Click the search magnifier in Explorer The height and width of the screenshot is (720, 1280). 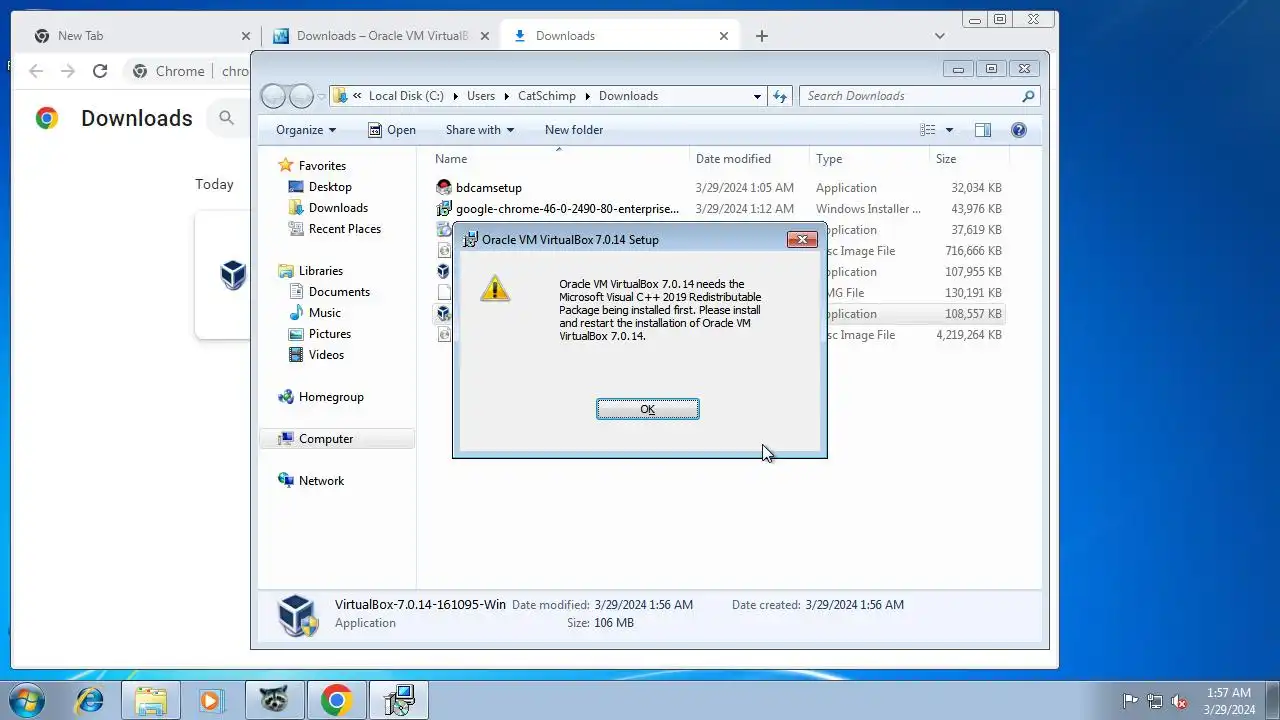1028,96
